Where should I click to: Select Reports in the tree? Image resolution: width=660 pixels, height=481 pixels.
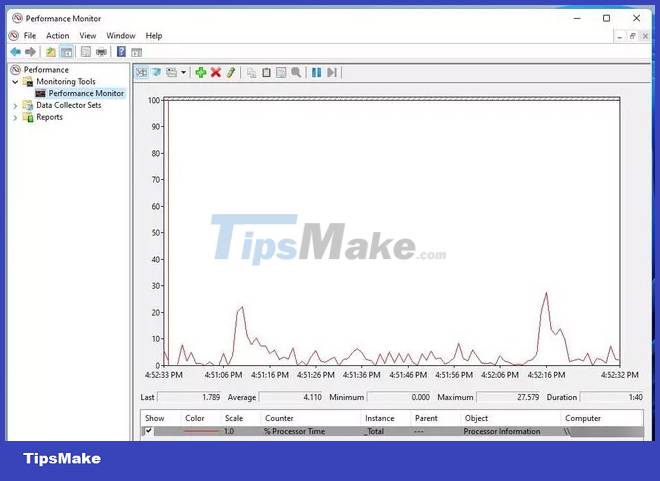click(x=49, y=117)
